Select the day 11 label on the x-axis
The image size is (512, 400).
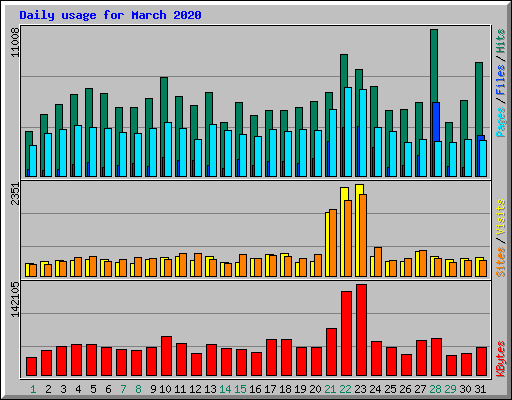180,389
